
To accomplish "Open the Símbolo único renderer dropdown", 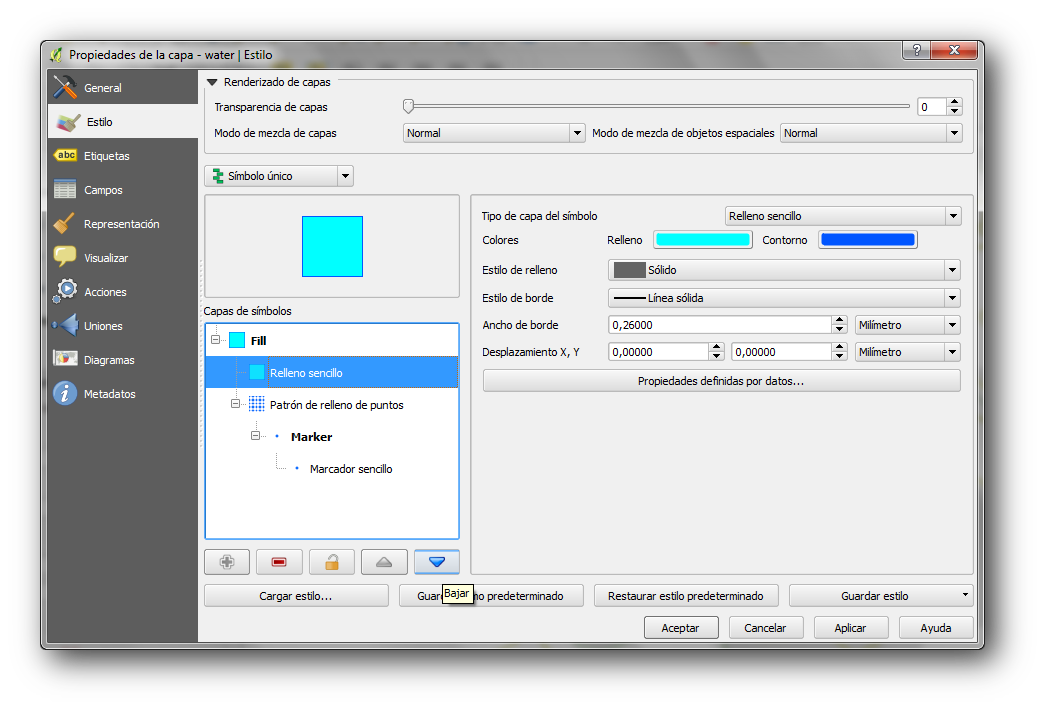I will click(x=279, y=176).
